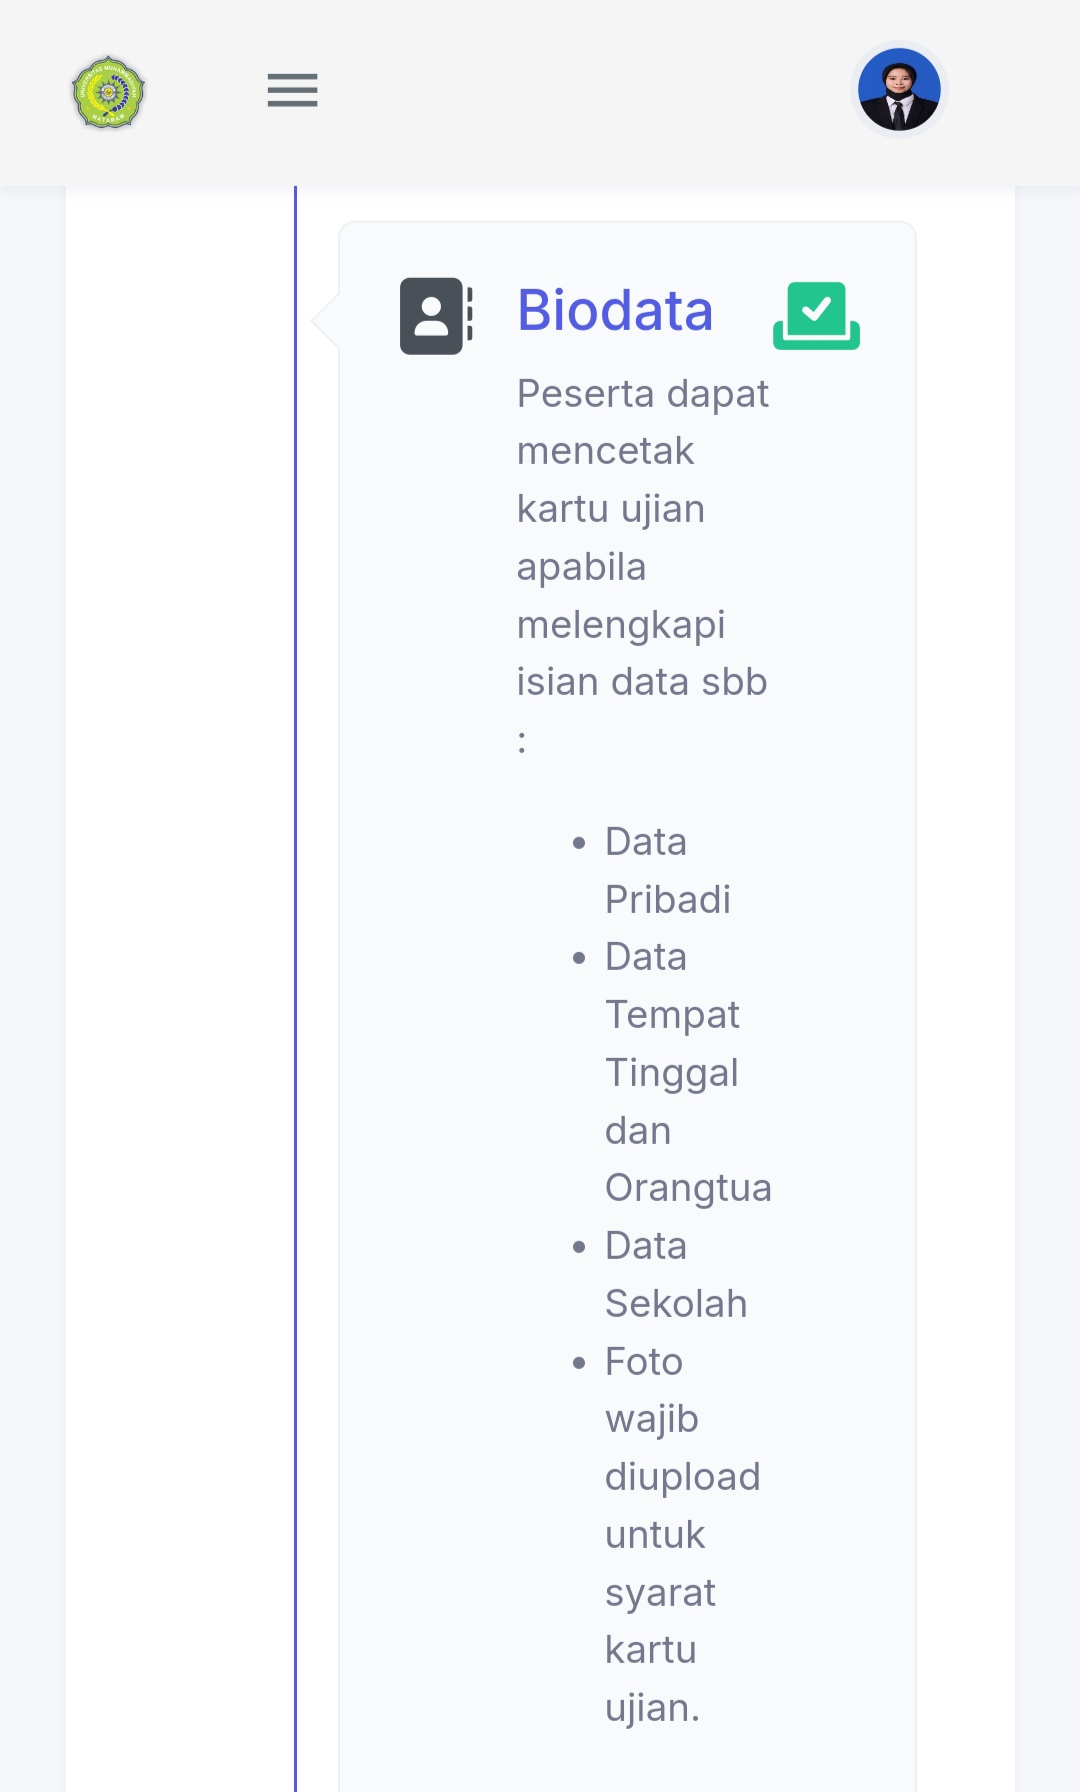This screenshot has width=1080, height=1792.
Task: Click the Foto wajib diupload requirement text
Action: pos(681,1534)
